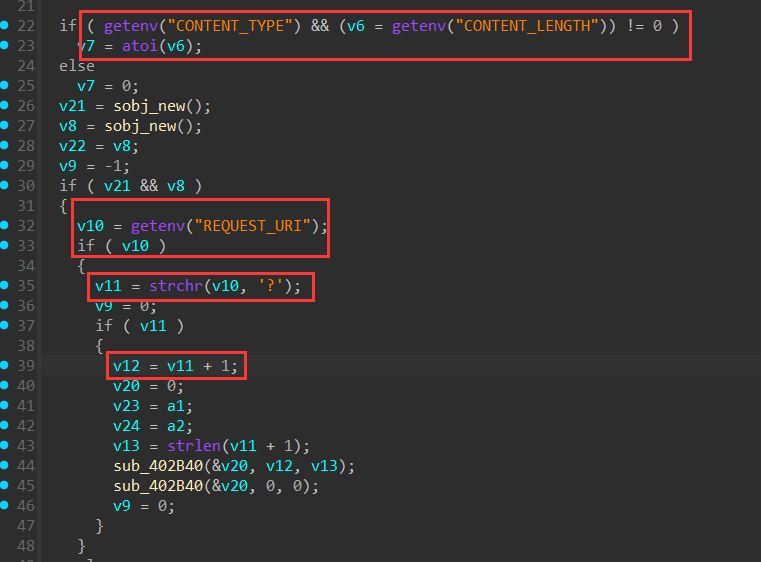The image size is (761, 562).
Task: Click strlen function name on line 43
Action: tap(194, 446)
